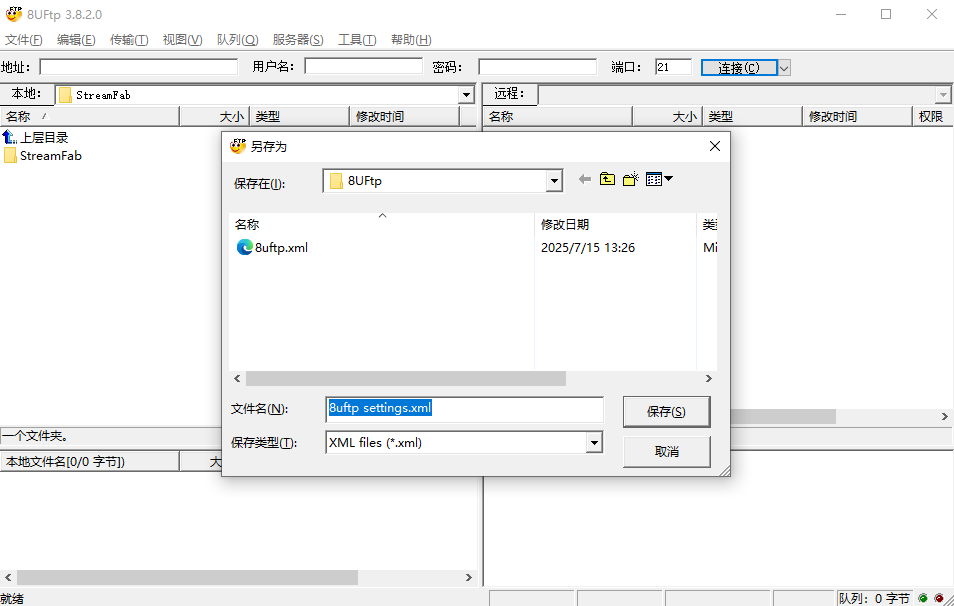Open the view menu icon in dialog
The height and width of the screenshot is (606, 954).
(659, 179)
